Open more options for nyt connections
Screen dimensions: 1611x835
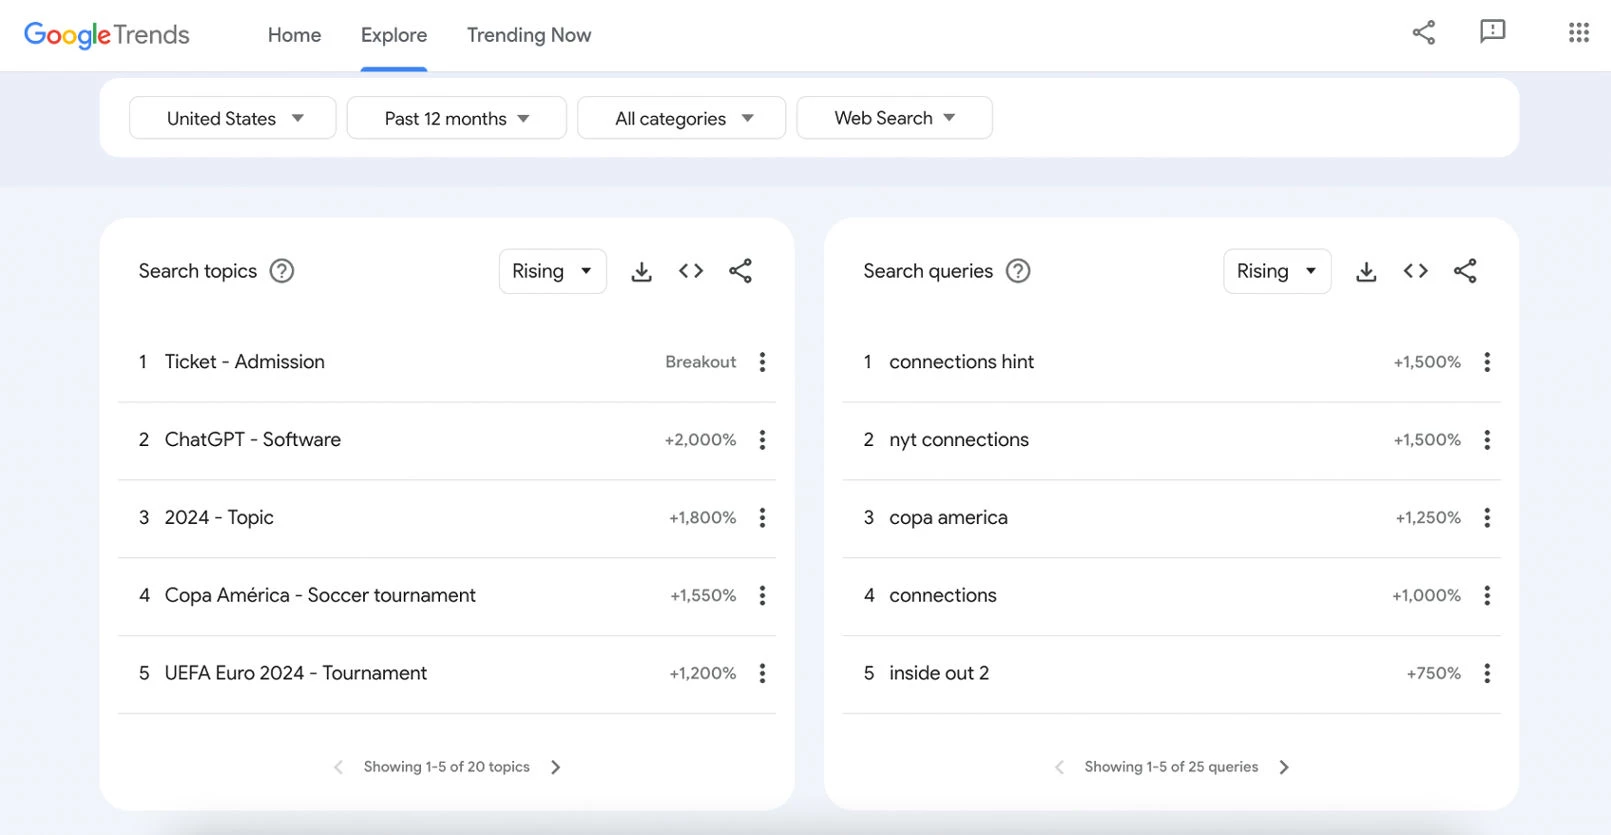pyautogui.click(x=1487, y=440)
